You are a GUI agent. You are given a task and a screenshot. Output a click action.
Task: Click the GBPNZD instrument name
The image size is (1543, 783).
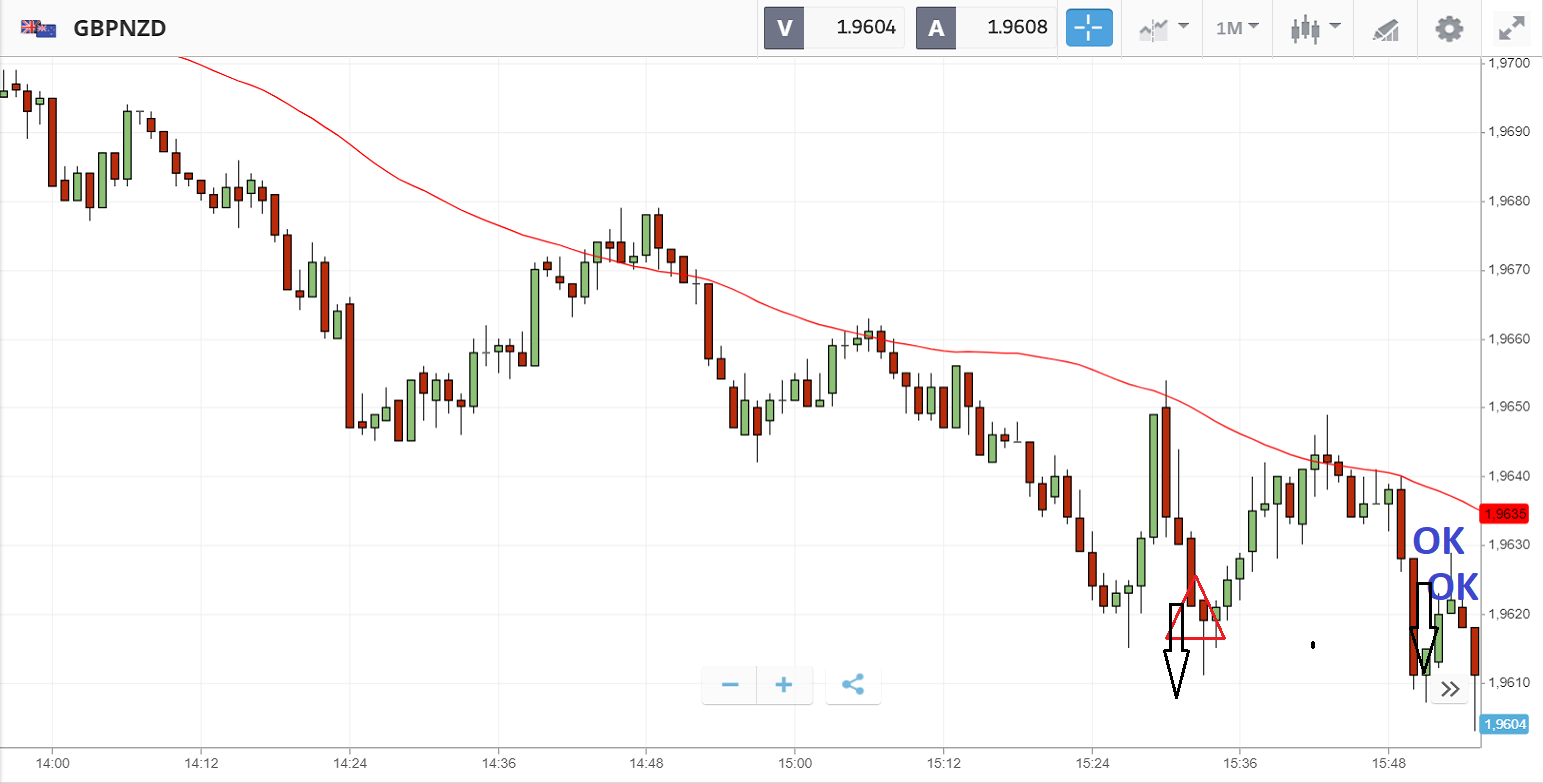120,28
